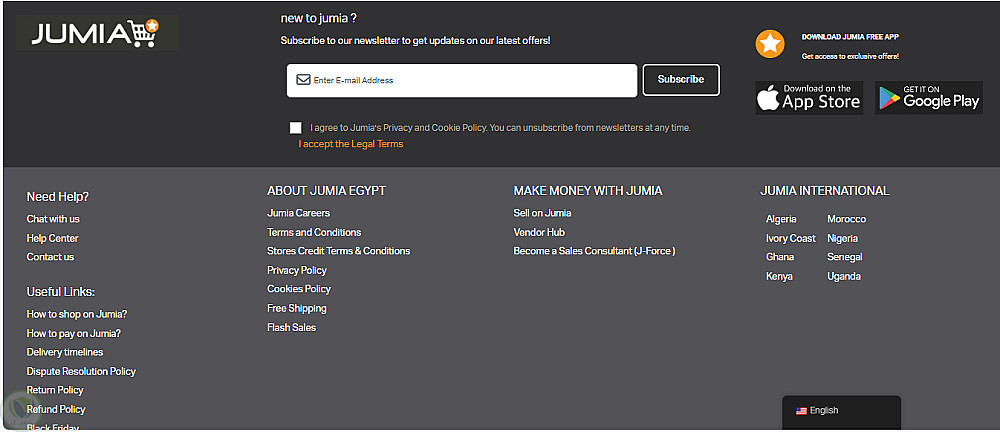The image size is (1000, 432).
Task: Click the Enter E-mail Address field
Action: pyautogui.click(x=470, y=80)
